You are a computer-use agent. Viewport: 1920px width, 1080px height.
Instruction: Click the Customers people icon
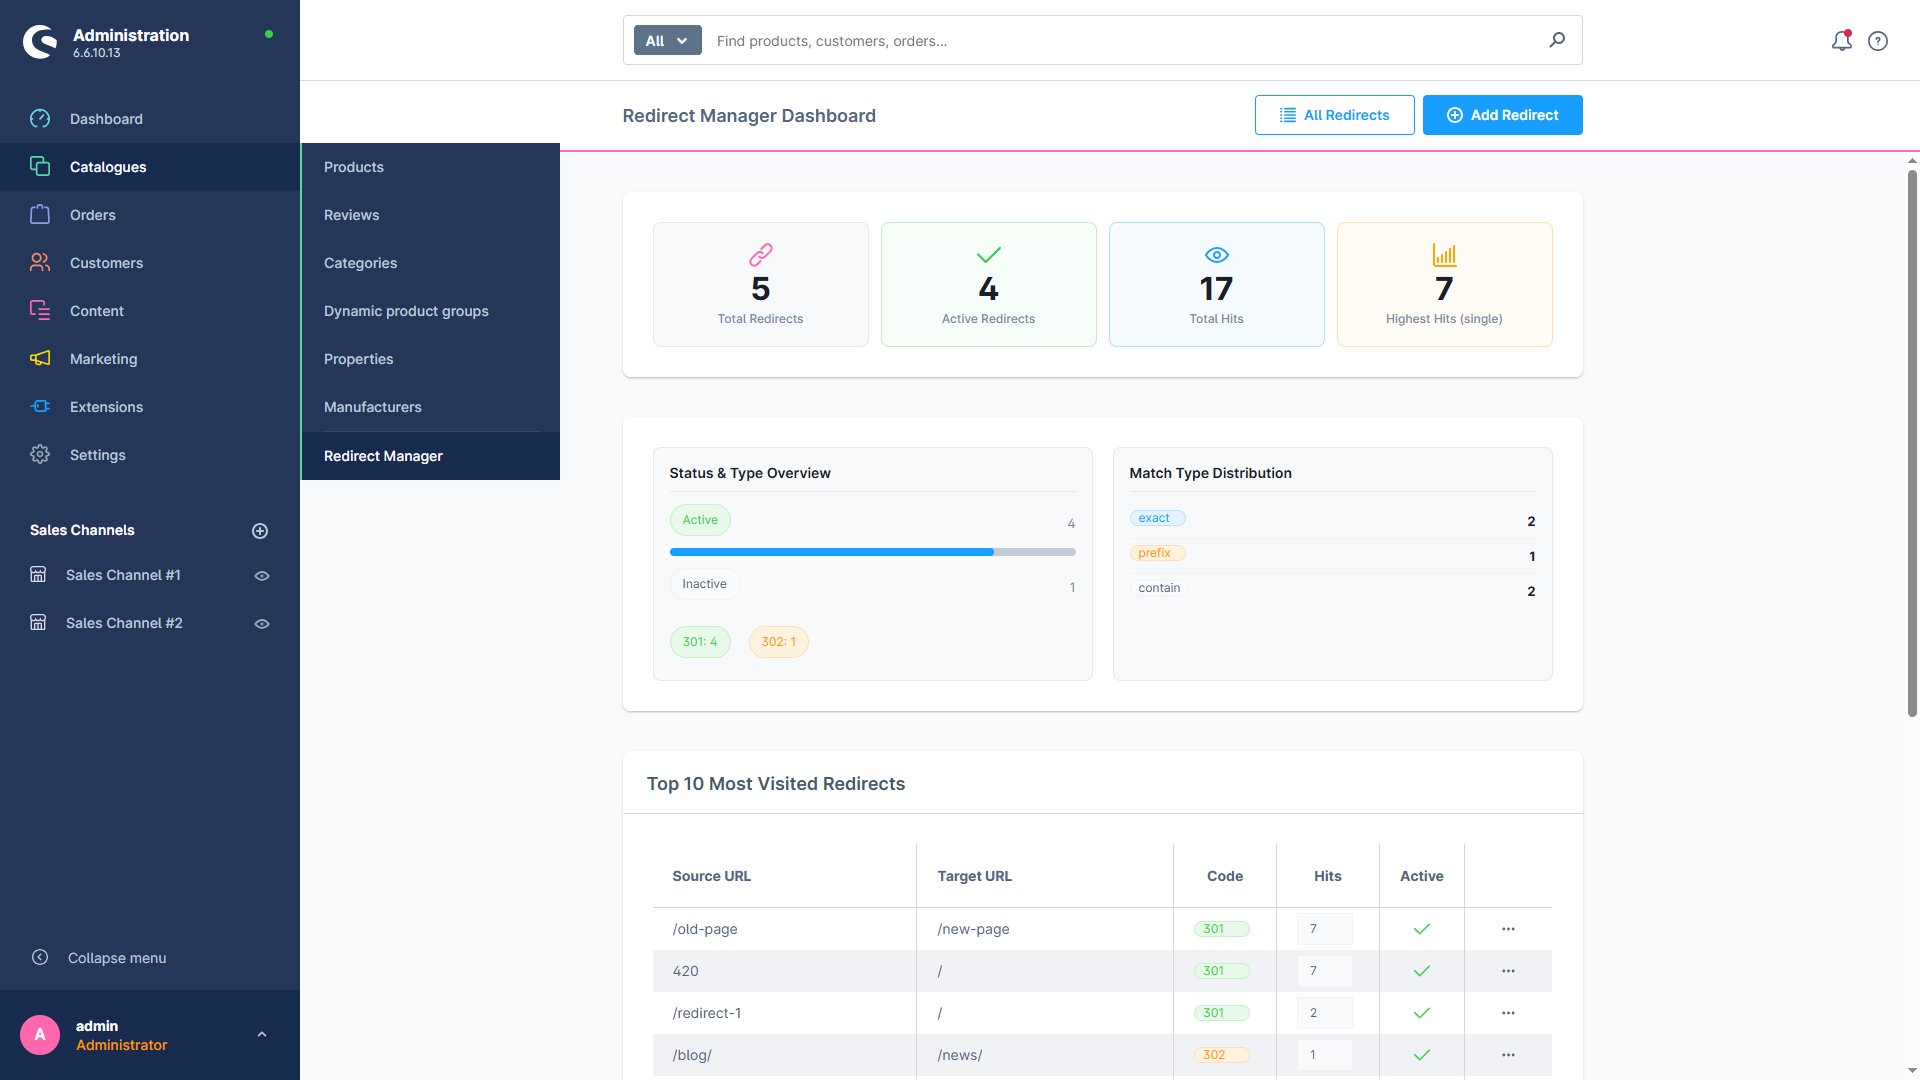tap(40, 263)
